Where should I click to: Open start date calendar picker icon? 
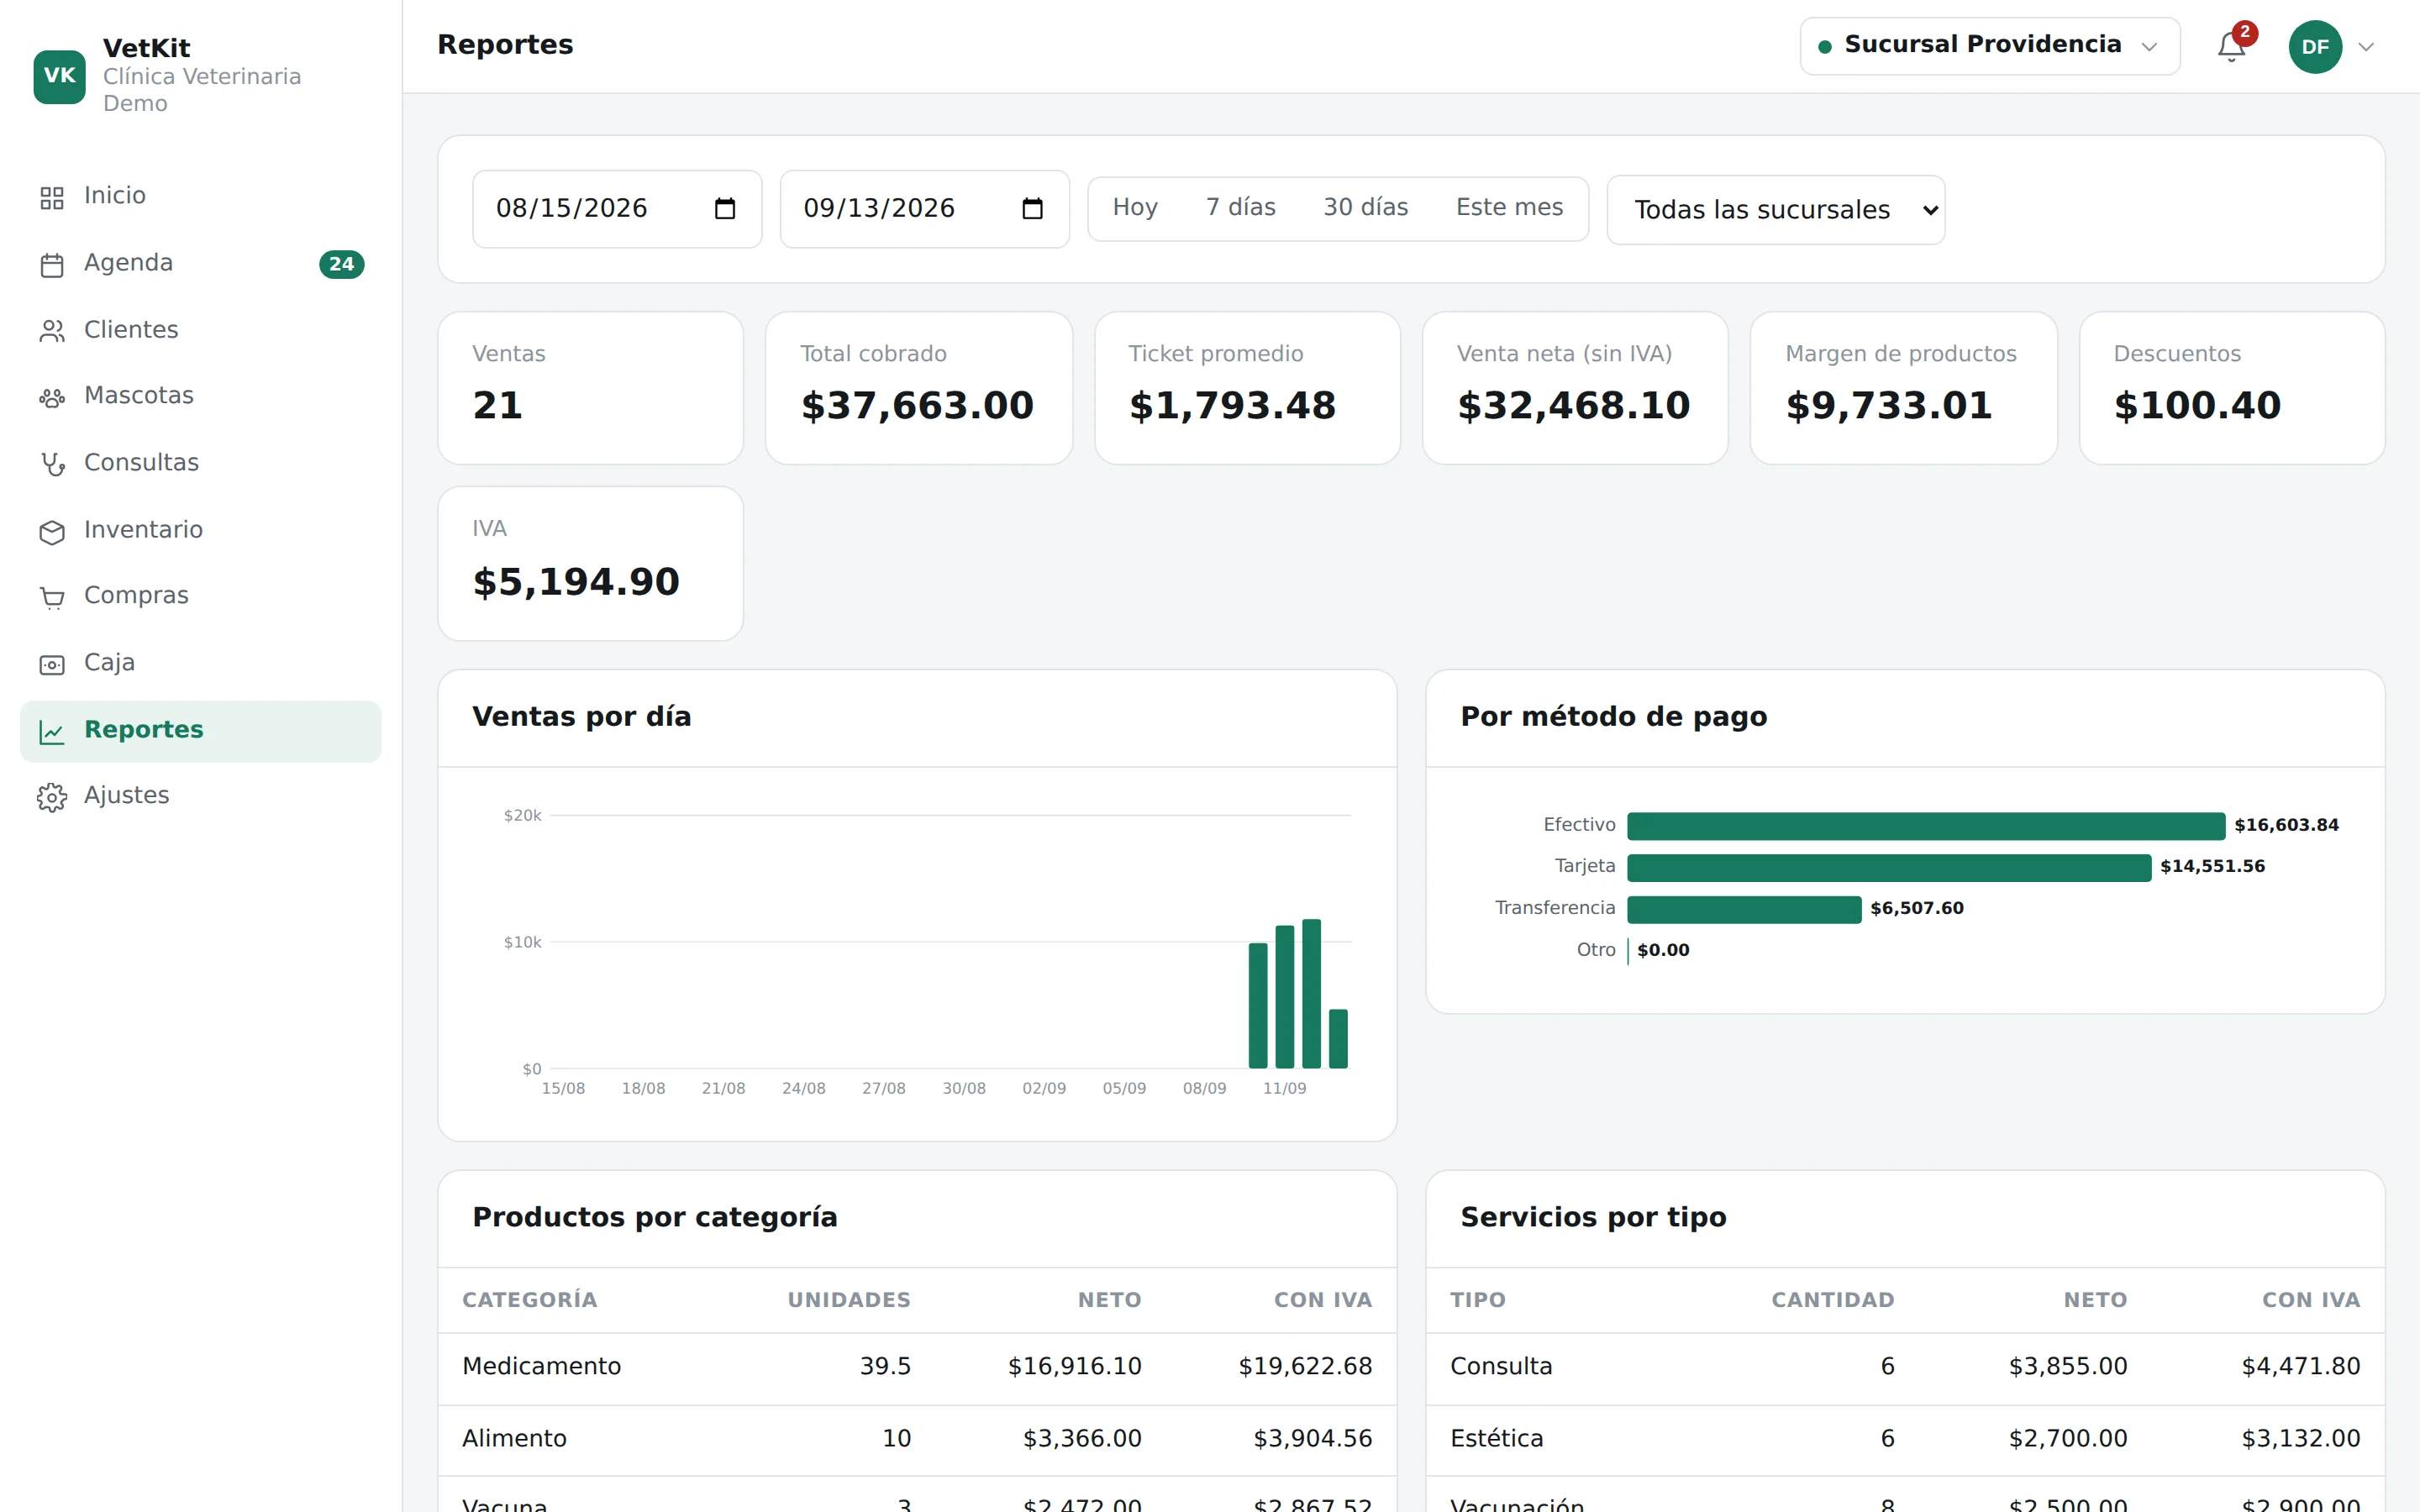(725, 208)
